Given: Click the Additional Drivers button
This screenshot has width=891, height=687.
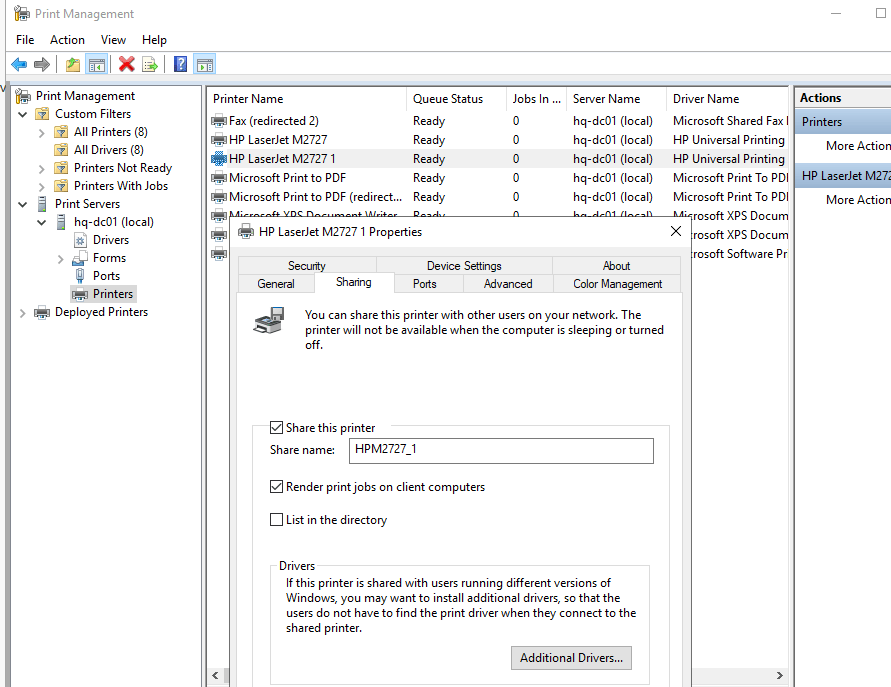Looking at the screenshot, I should (x=571, y=658).
